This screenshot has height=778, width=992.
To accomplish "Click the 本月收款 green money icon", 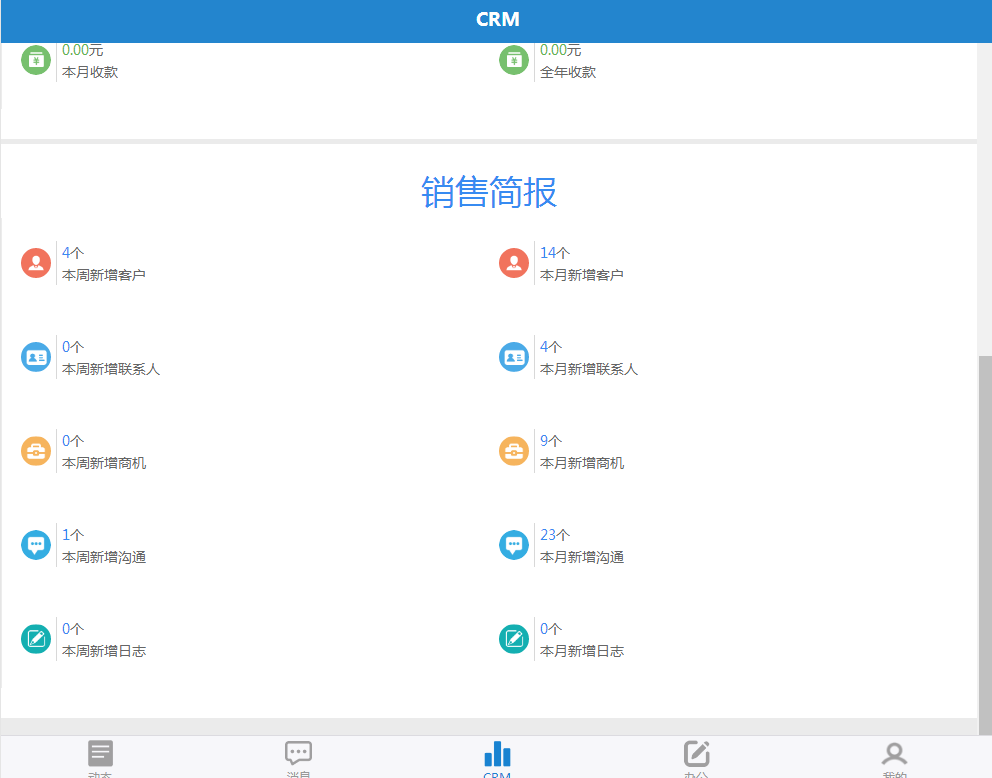I will [x=36, y=60].
